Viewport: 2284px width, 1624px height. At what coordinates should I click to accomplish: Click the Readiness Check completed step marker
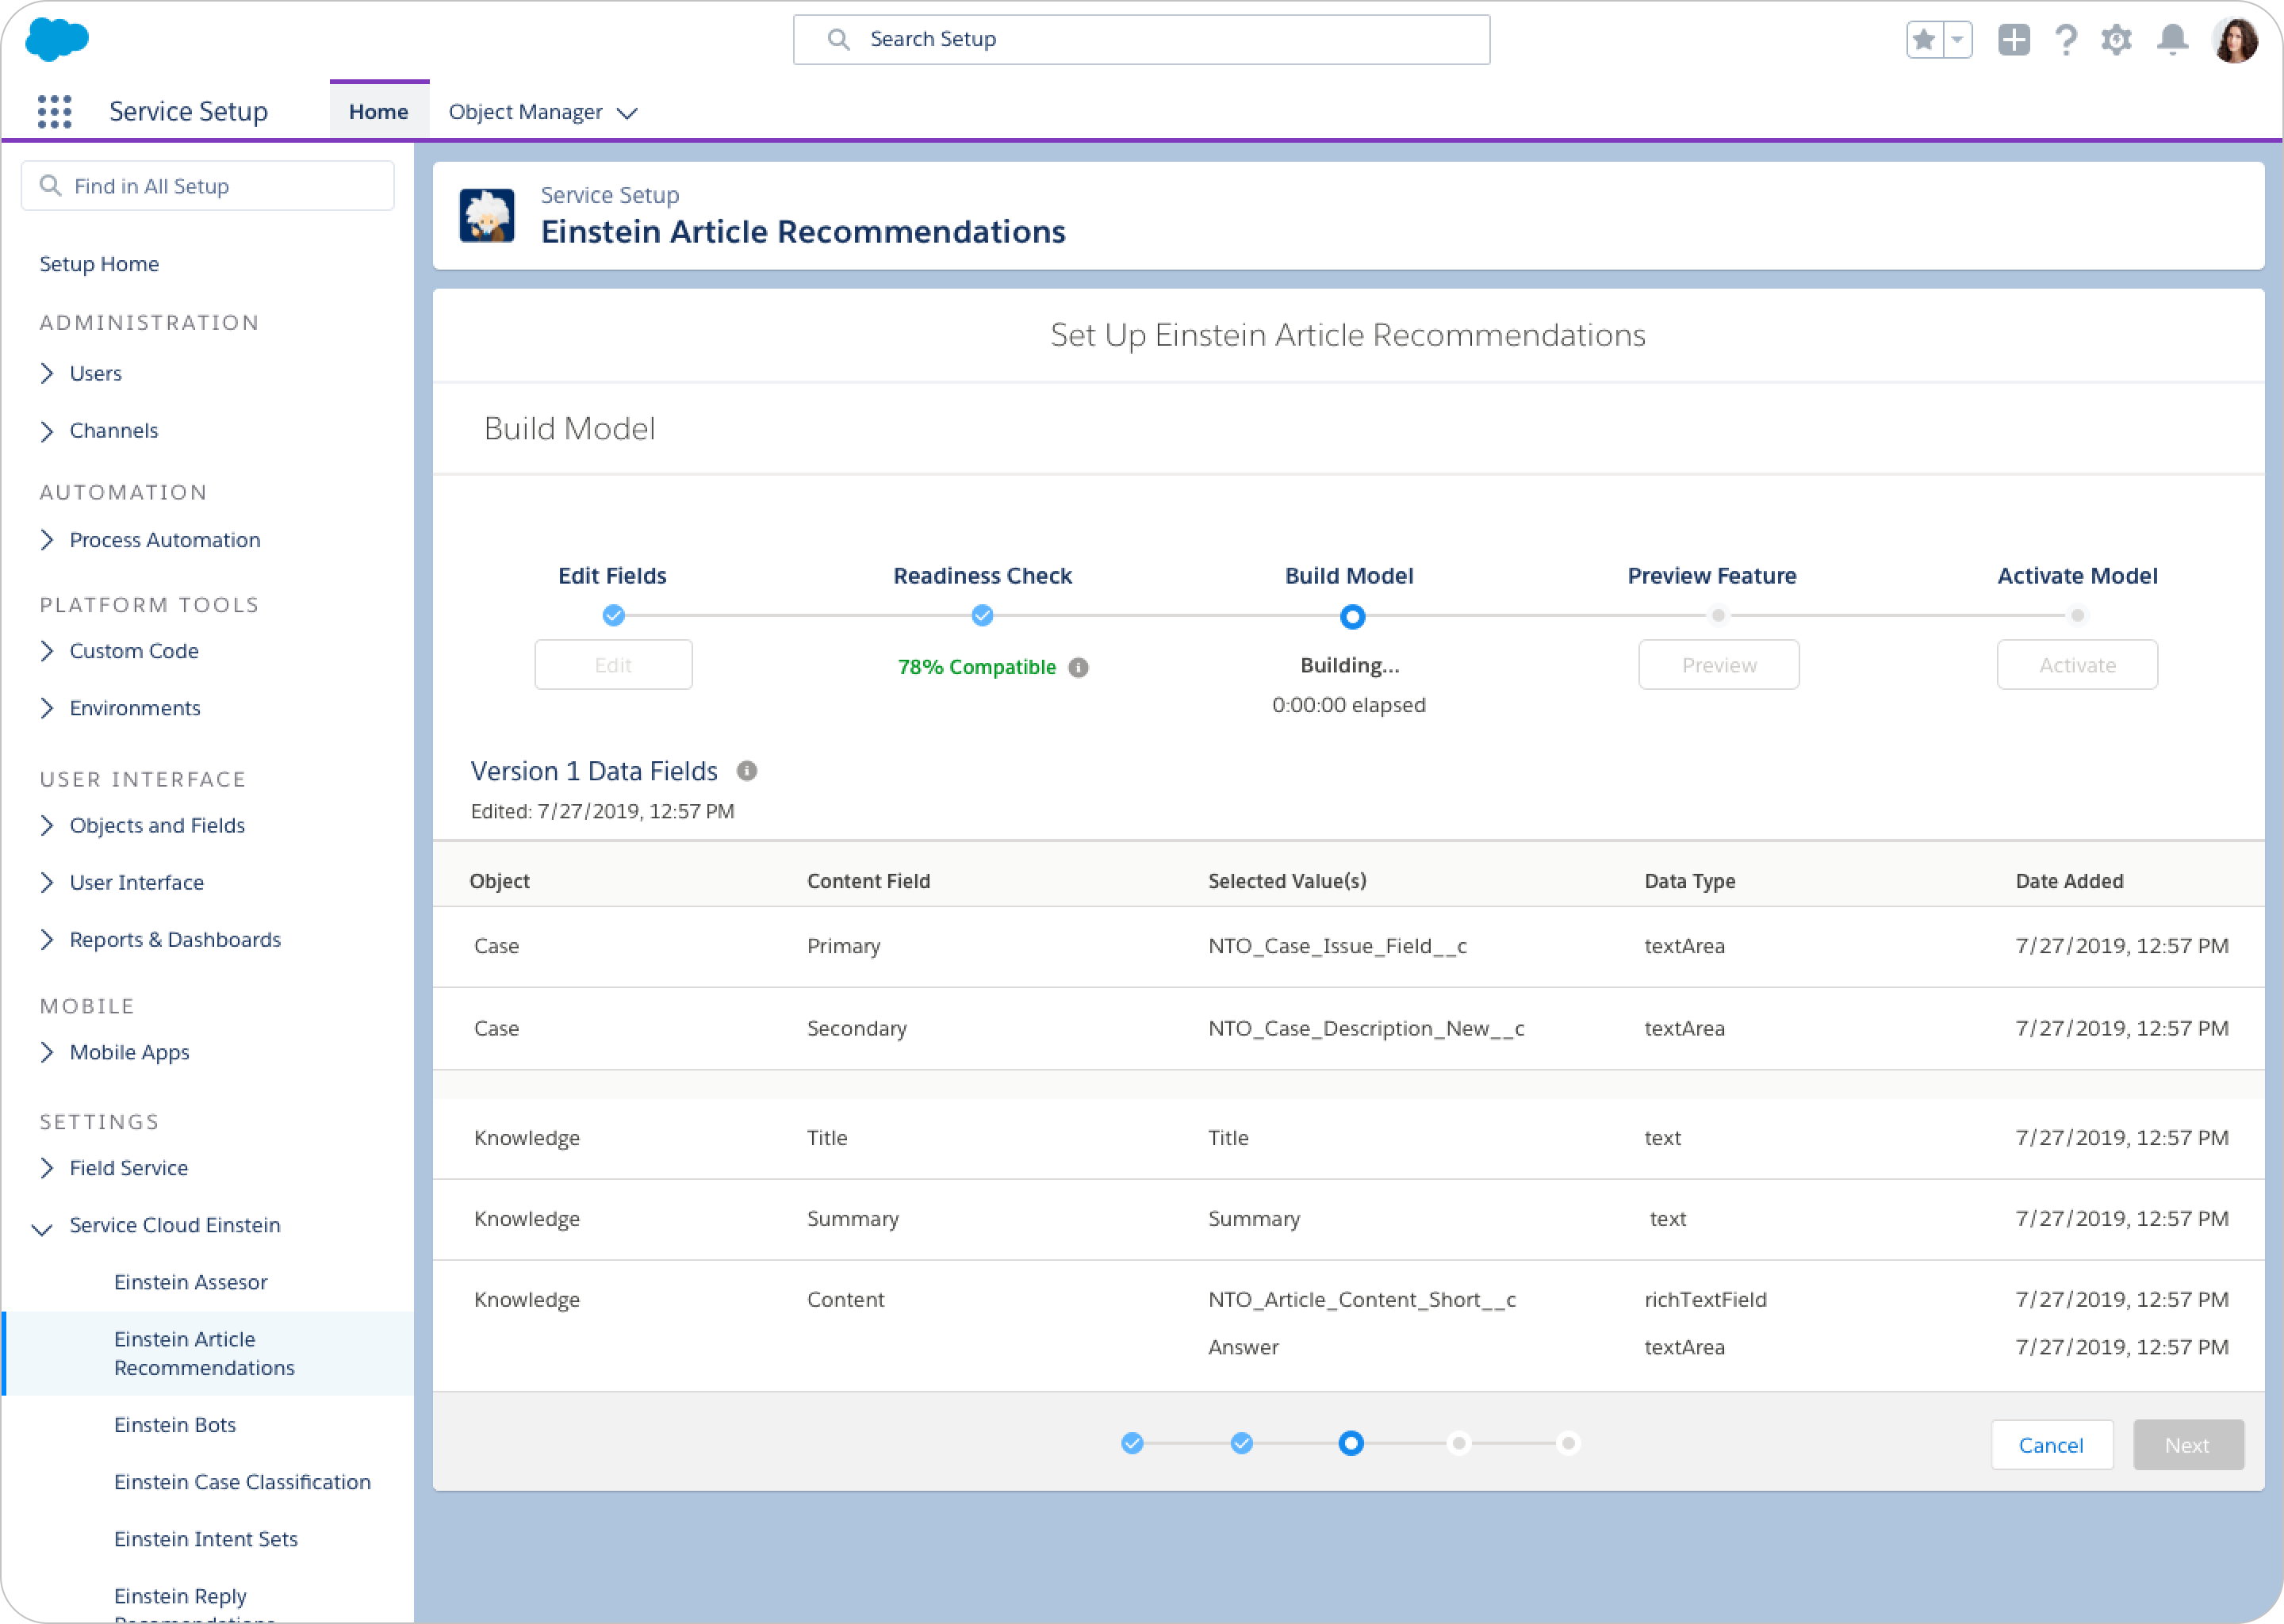pyautogui.click(x=982, y=615)
